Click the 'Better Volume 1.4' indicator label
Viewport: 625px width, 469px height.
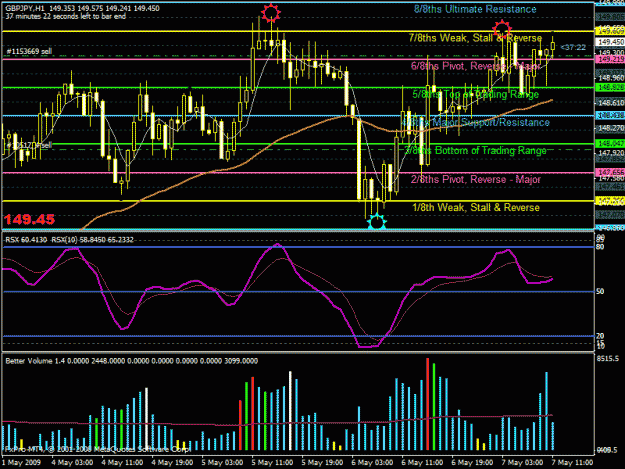click(x=132, y=361)
